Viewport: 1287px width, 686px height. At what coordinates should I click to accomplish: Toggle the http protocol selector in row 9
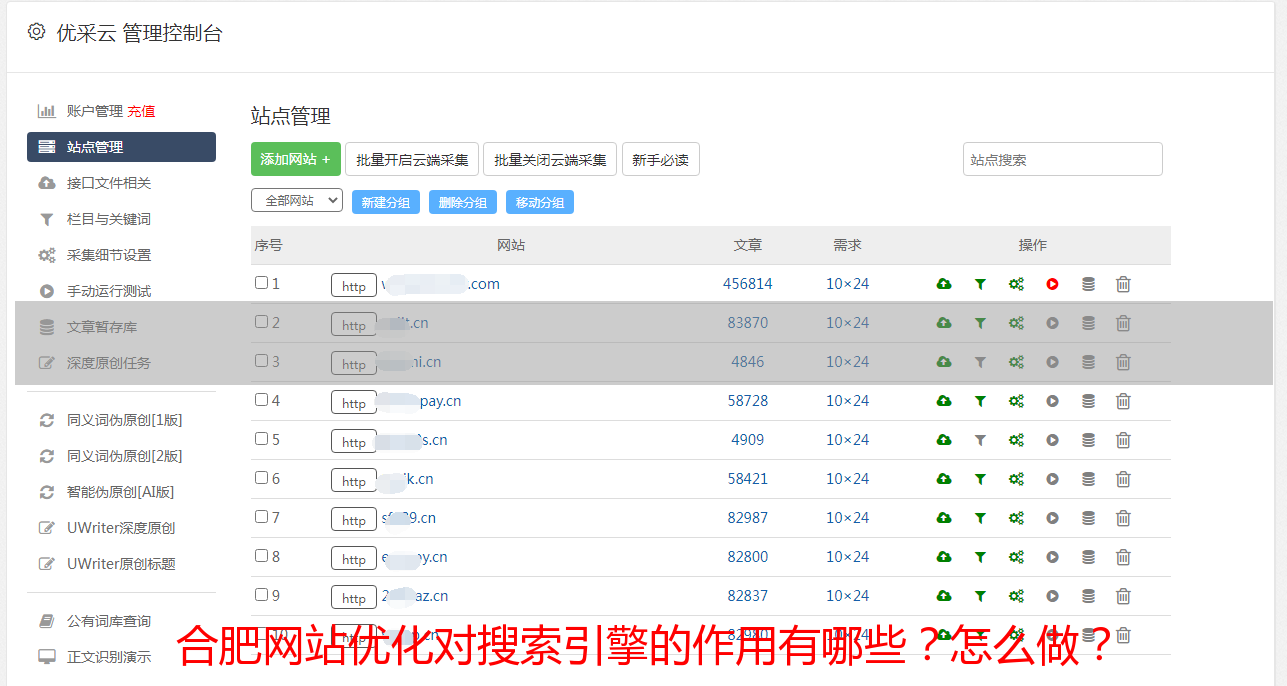354,598
